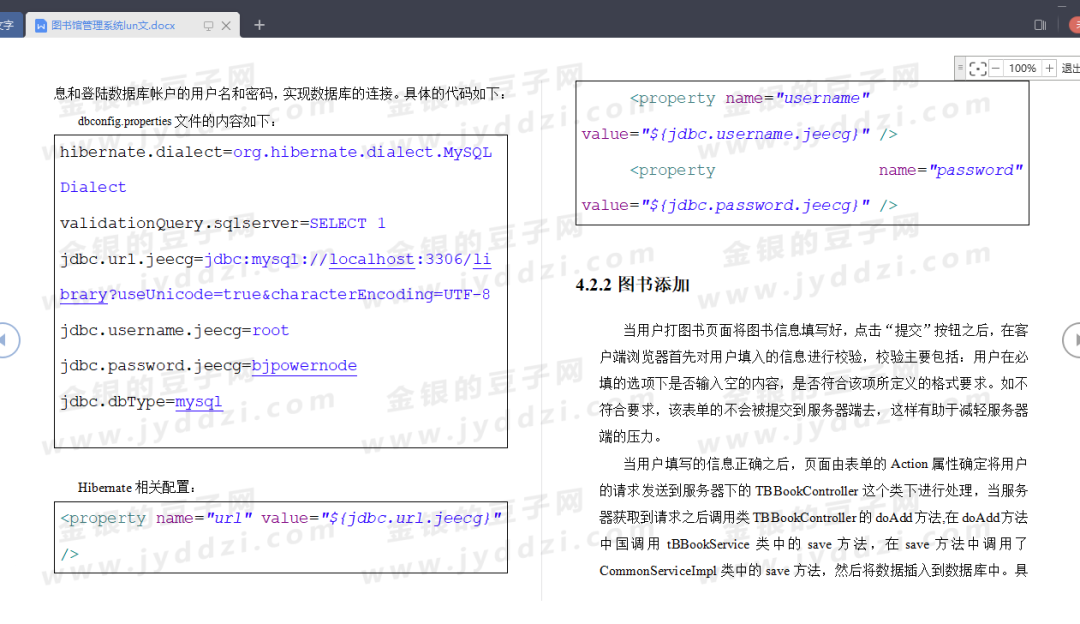1080x624 pixels.
Task: Click 'jdbc.username.jeecg=root' line
Action: tap(174, 331)
